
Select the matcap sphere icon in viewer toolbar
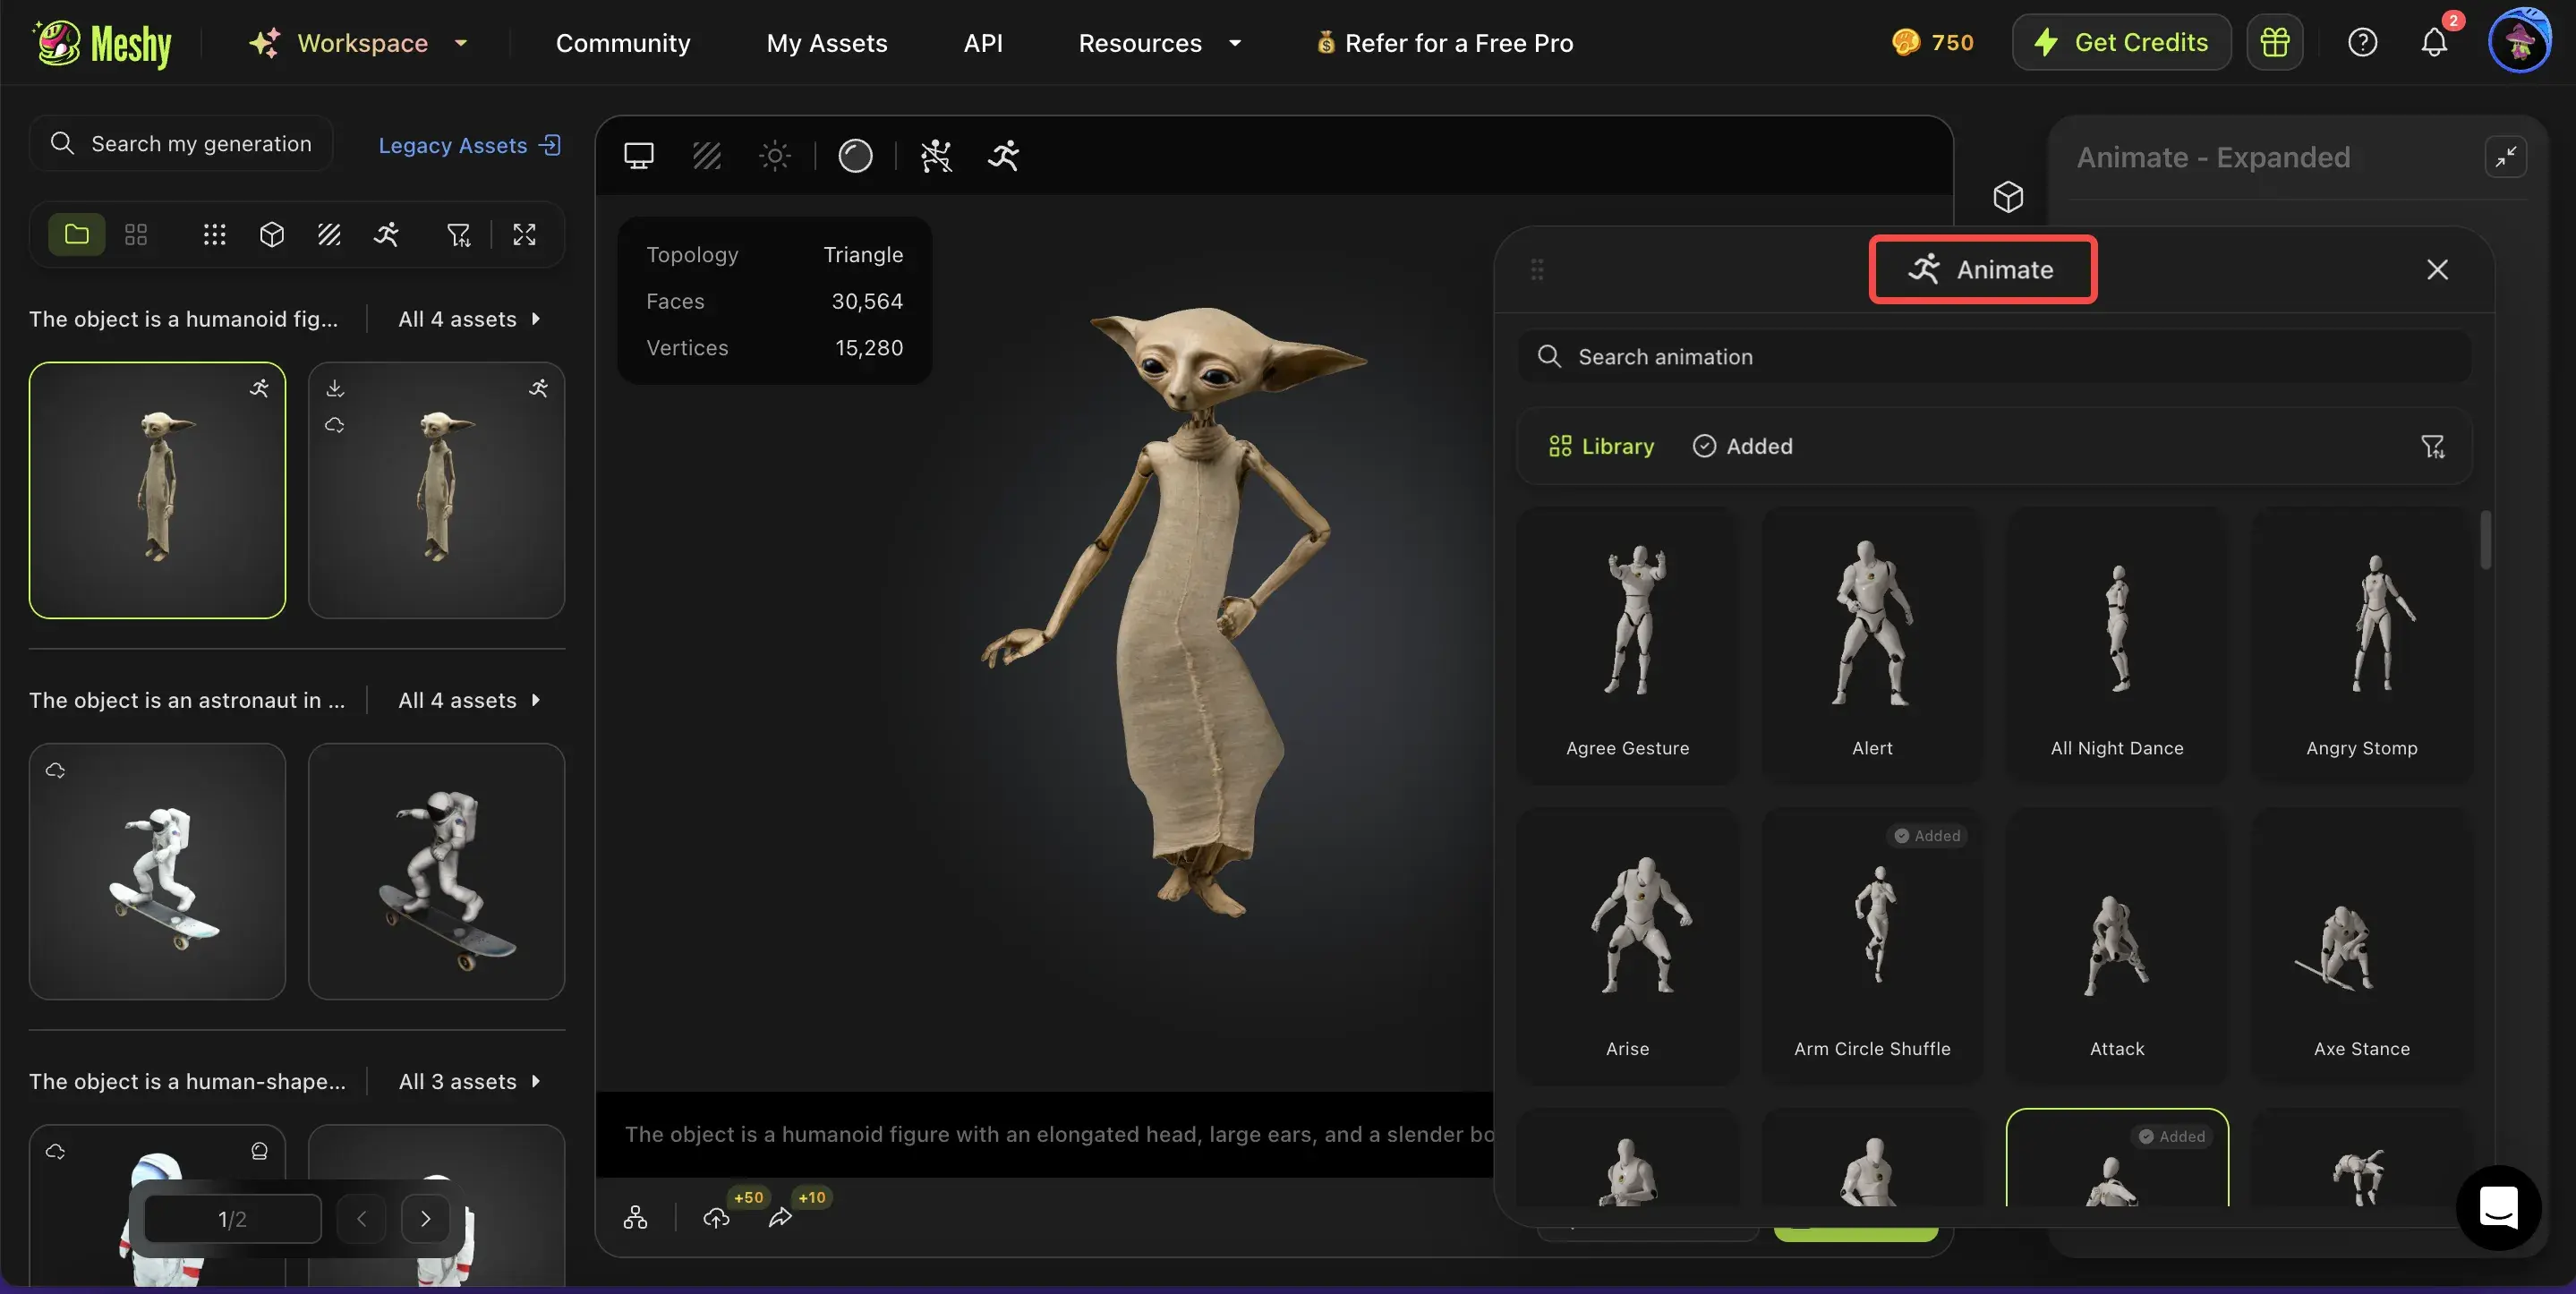point(855,156)
